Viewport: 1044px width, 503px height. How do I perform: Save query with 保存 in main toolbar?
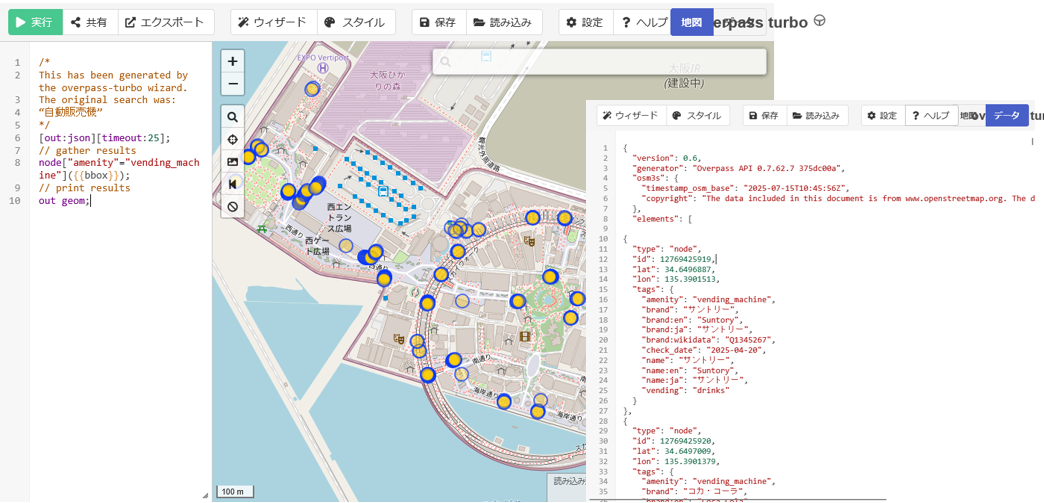439,22
